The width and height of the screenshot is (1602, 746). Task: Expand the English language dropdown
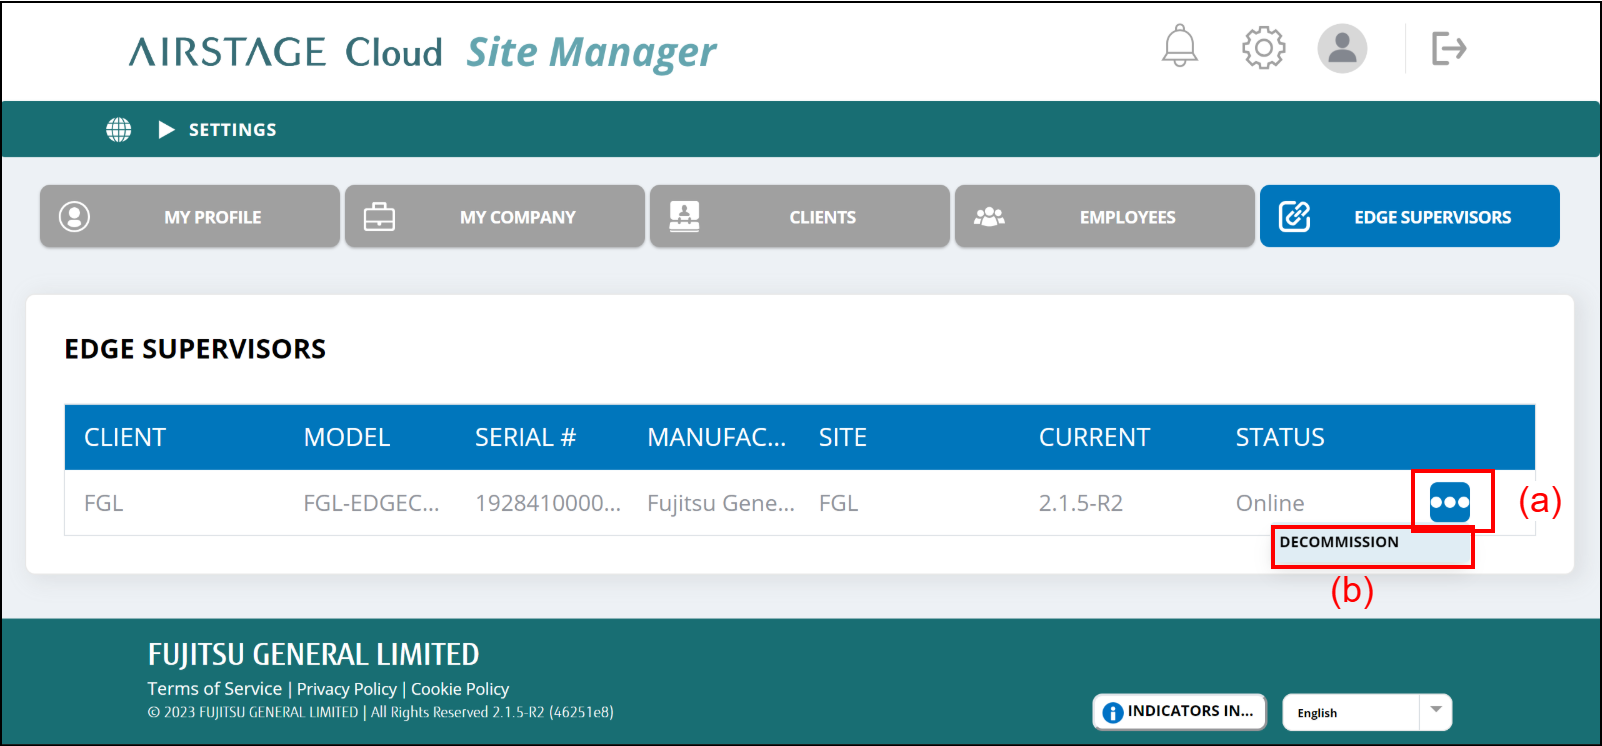click(1435, 711)
